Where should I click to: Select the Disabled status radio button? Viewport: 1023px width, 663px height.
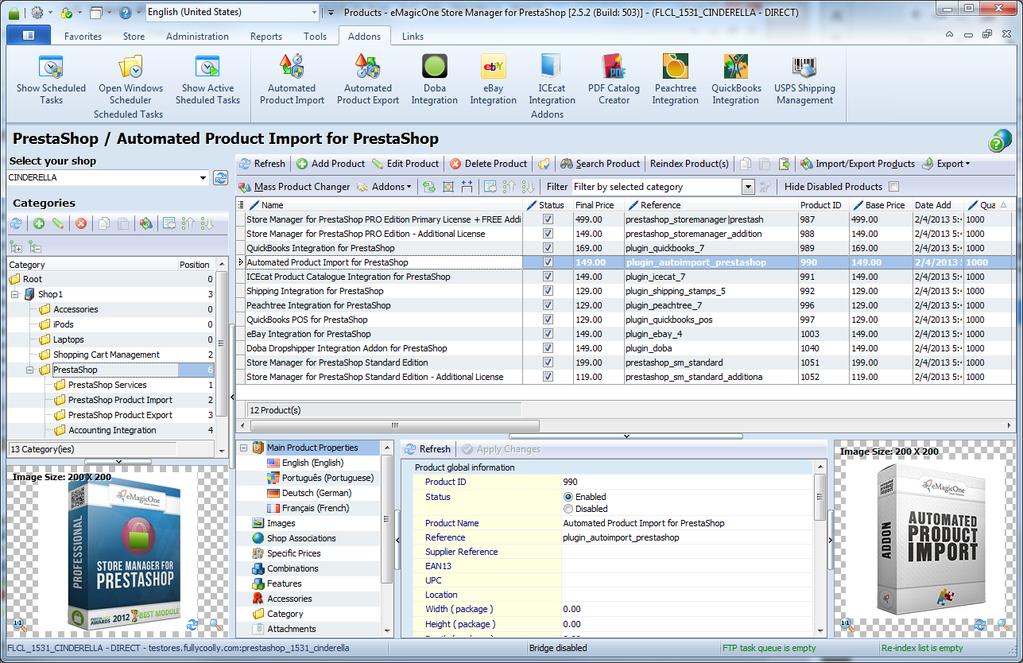[568, 509]
